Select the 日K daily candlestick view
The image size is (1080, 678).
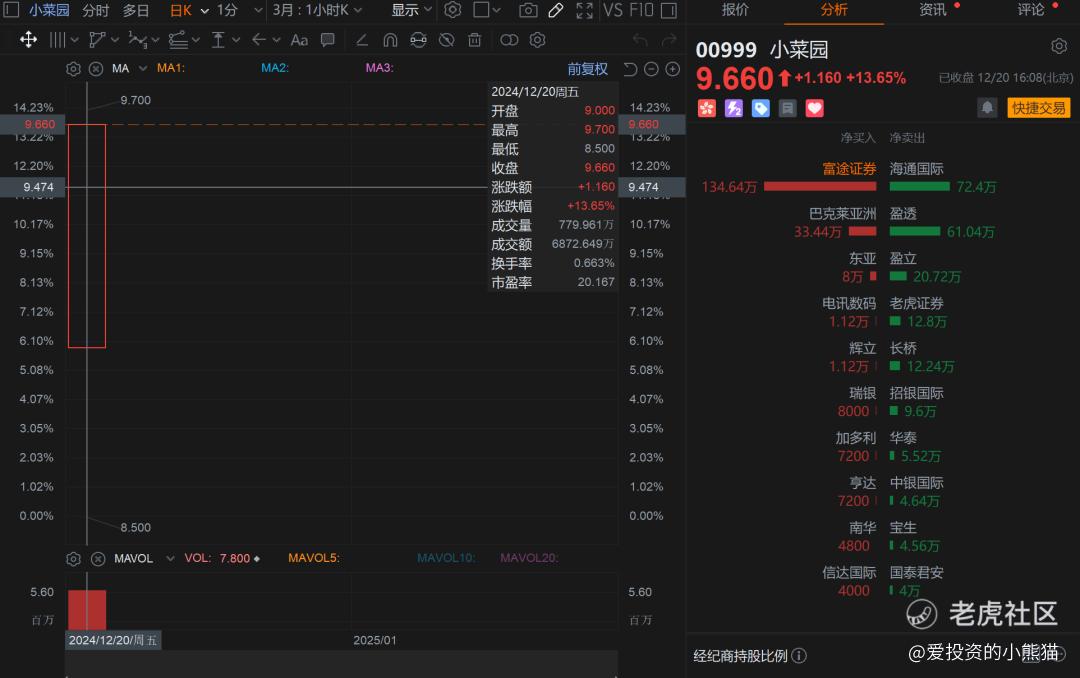(180, 10)
